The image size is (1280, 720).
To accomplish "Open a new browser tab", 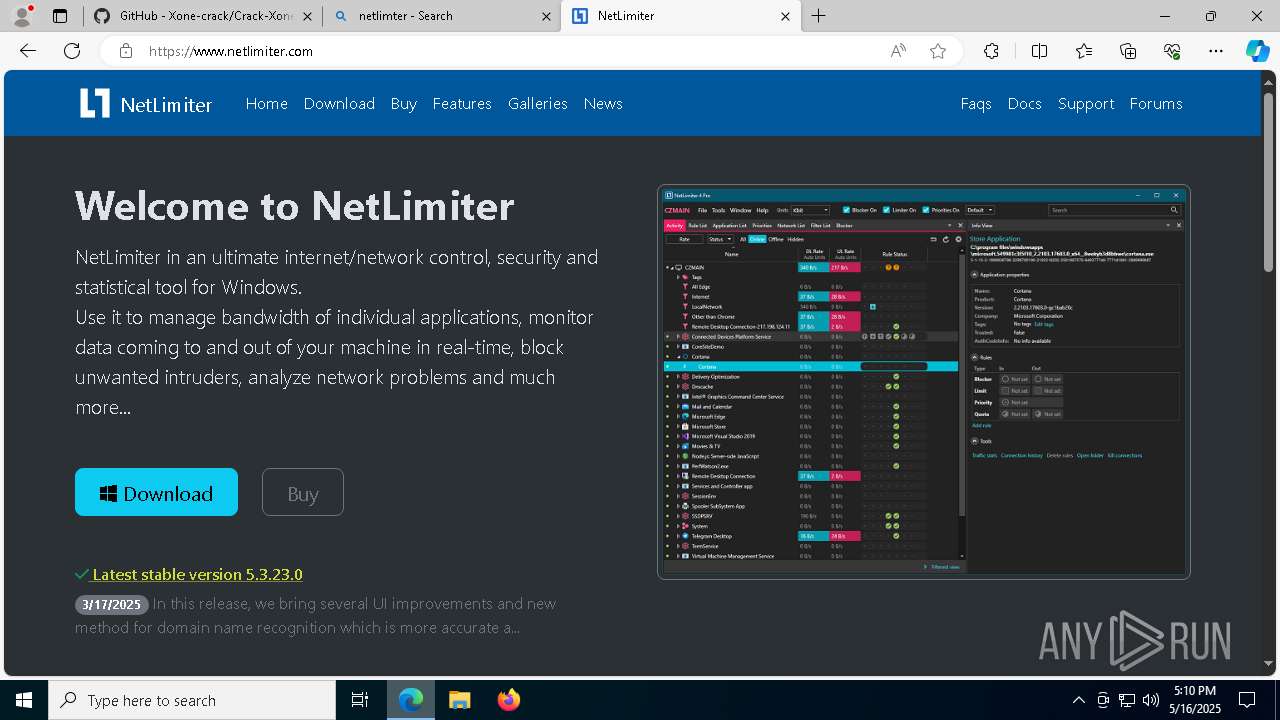I will [819, 16].
